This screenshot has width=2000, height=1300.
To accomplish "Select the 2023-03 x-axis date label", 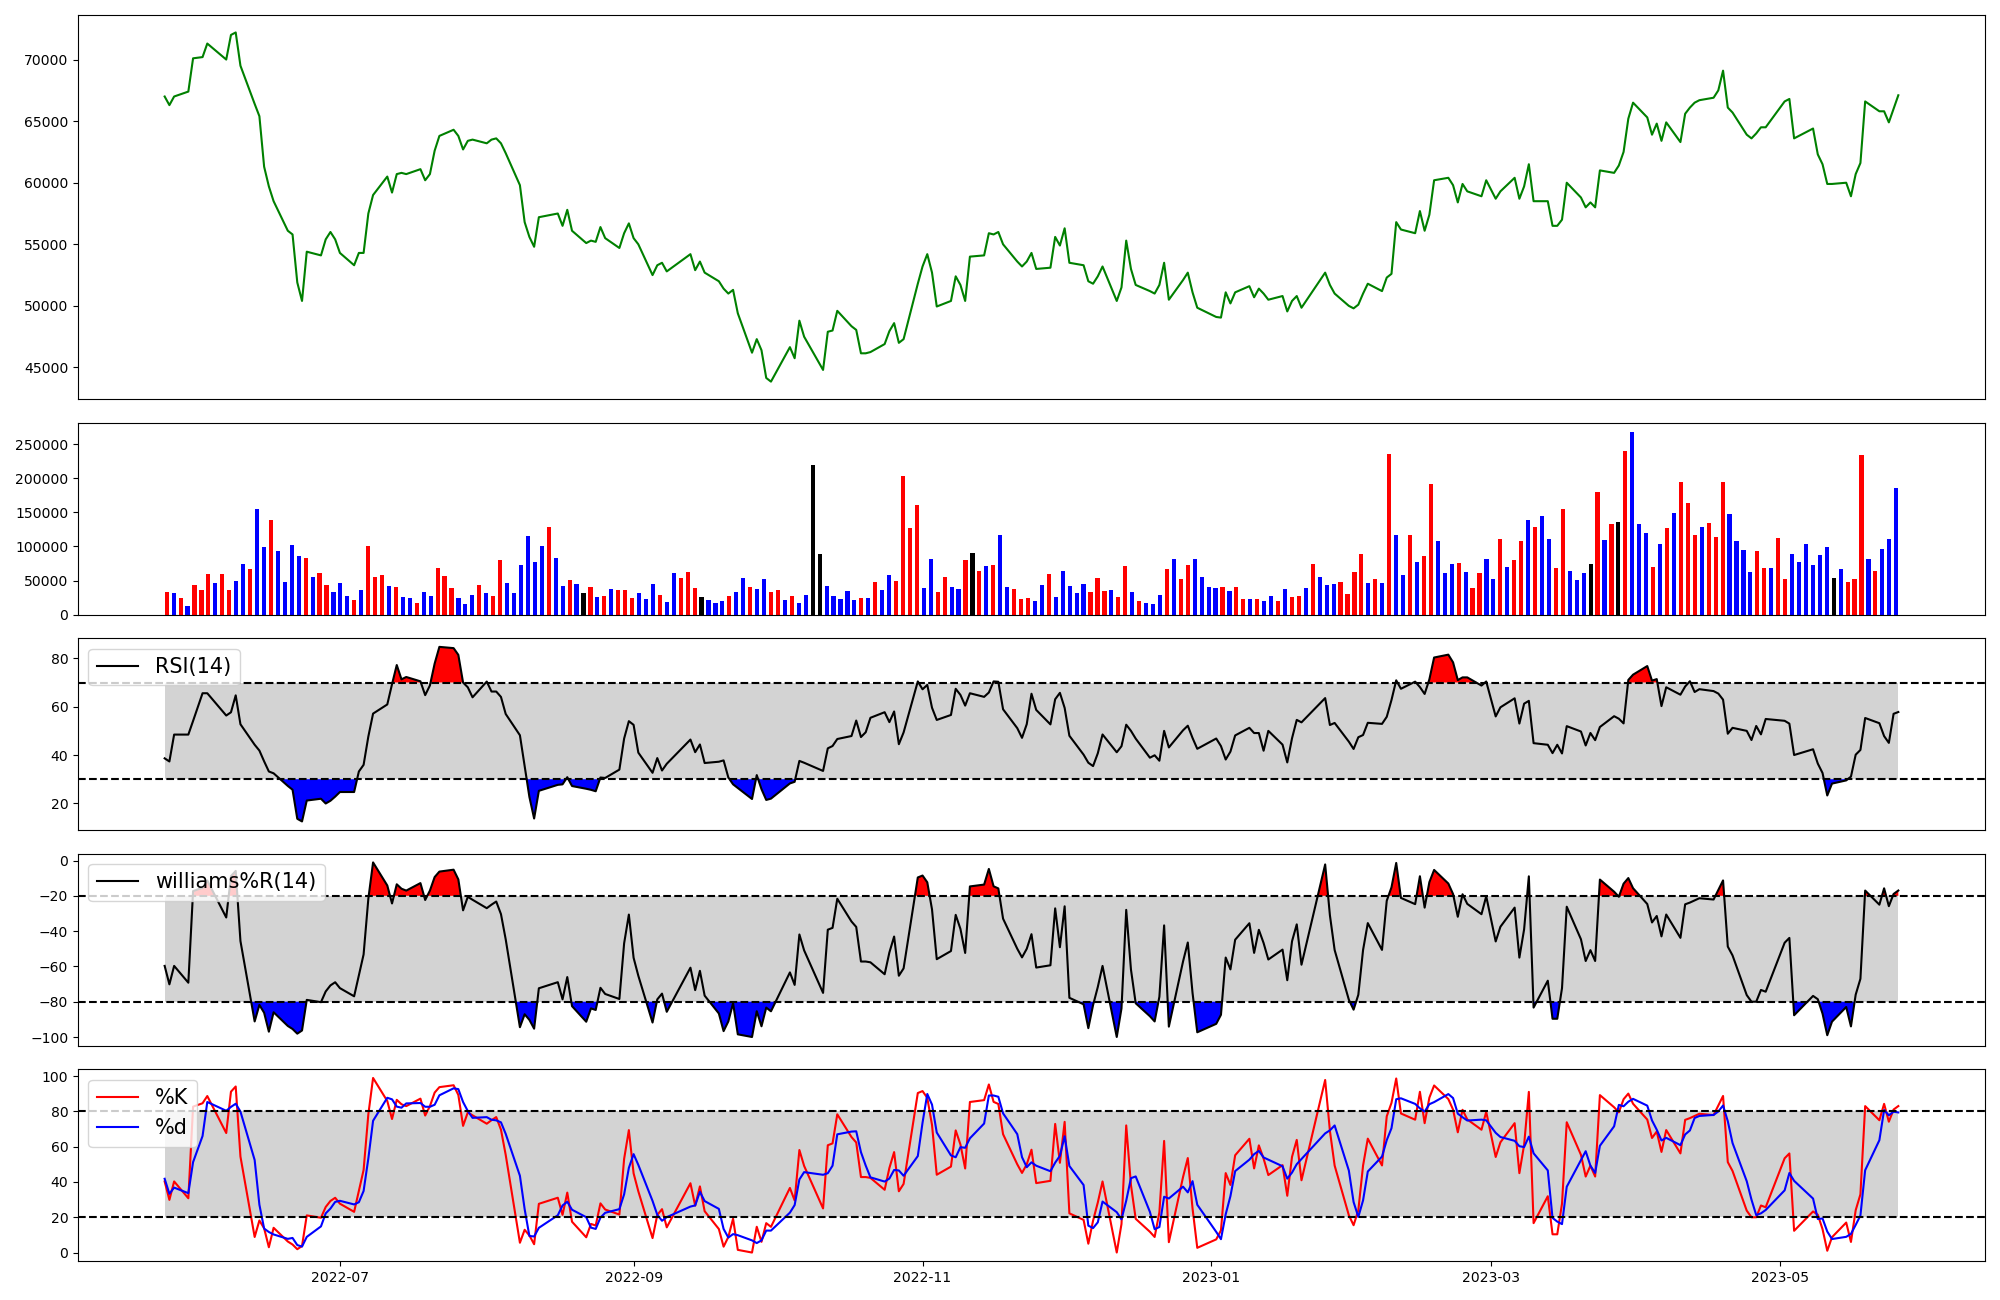I will pos(1491,1277).
